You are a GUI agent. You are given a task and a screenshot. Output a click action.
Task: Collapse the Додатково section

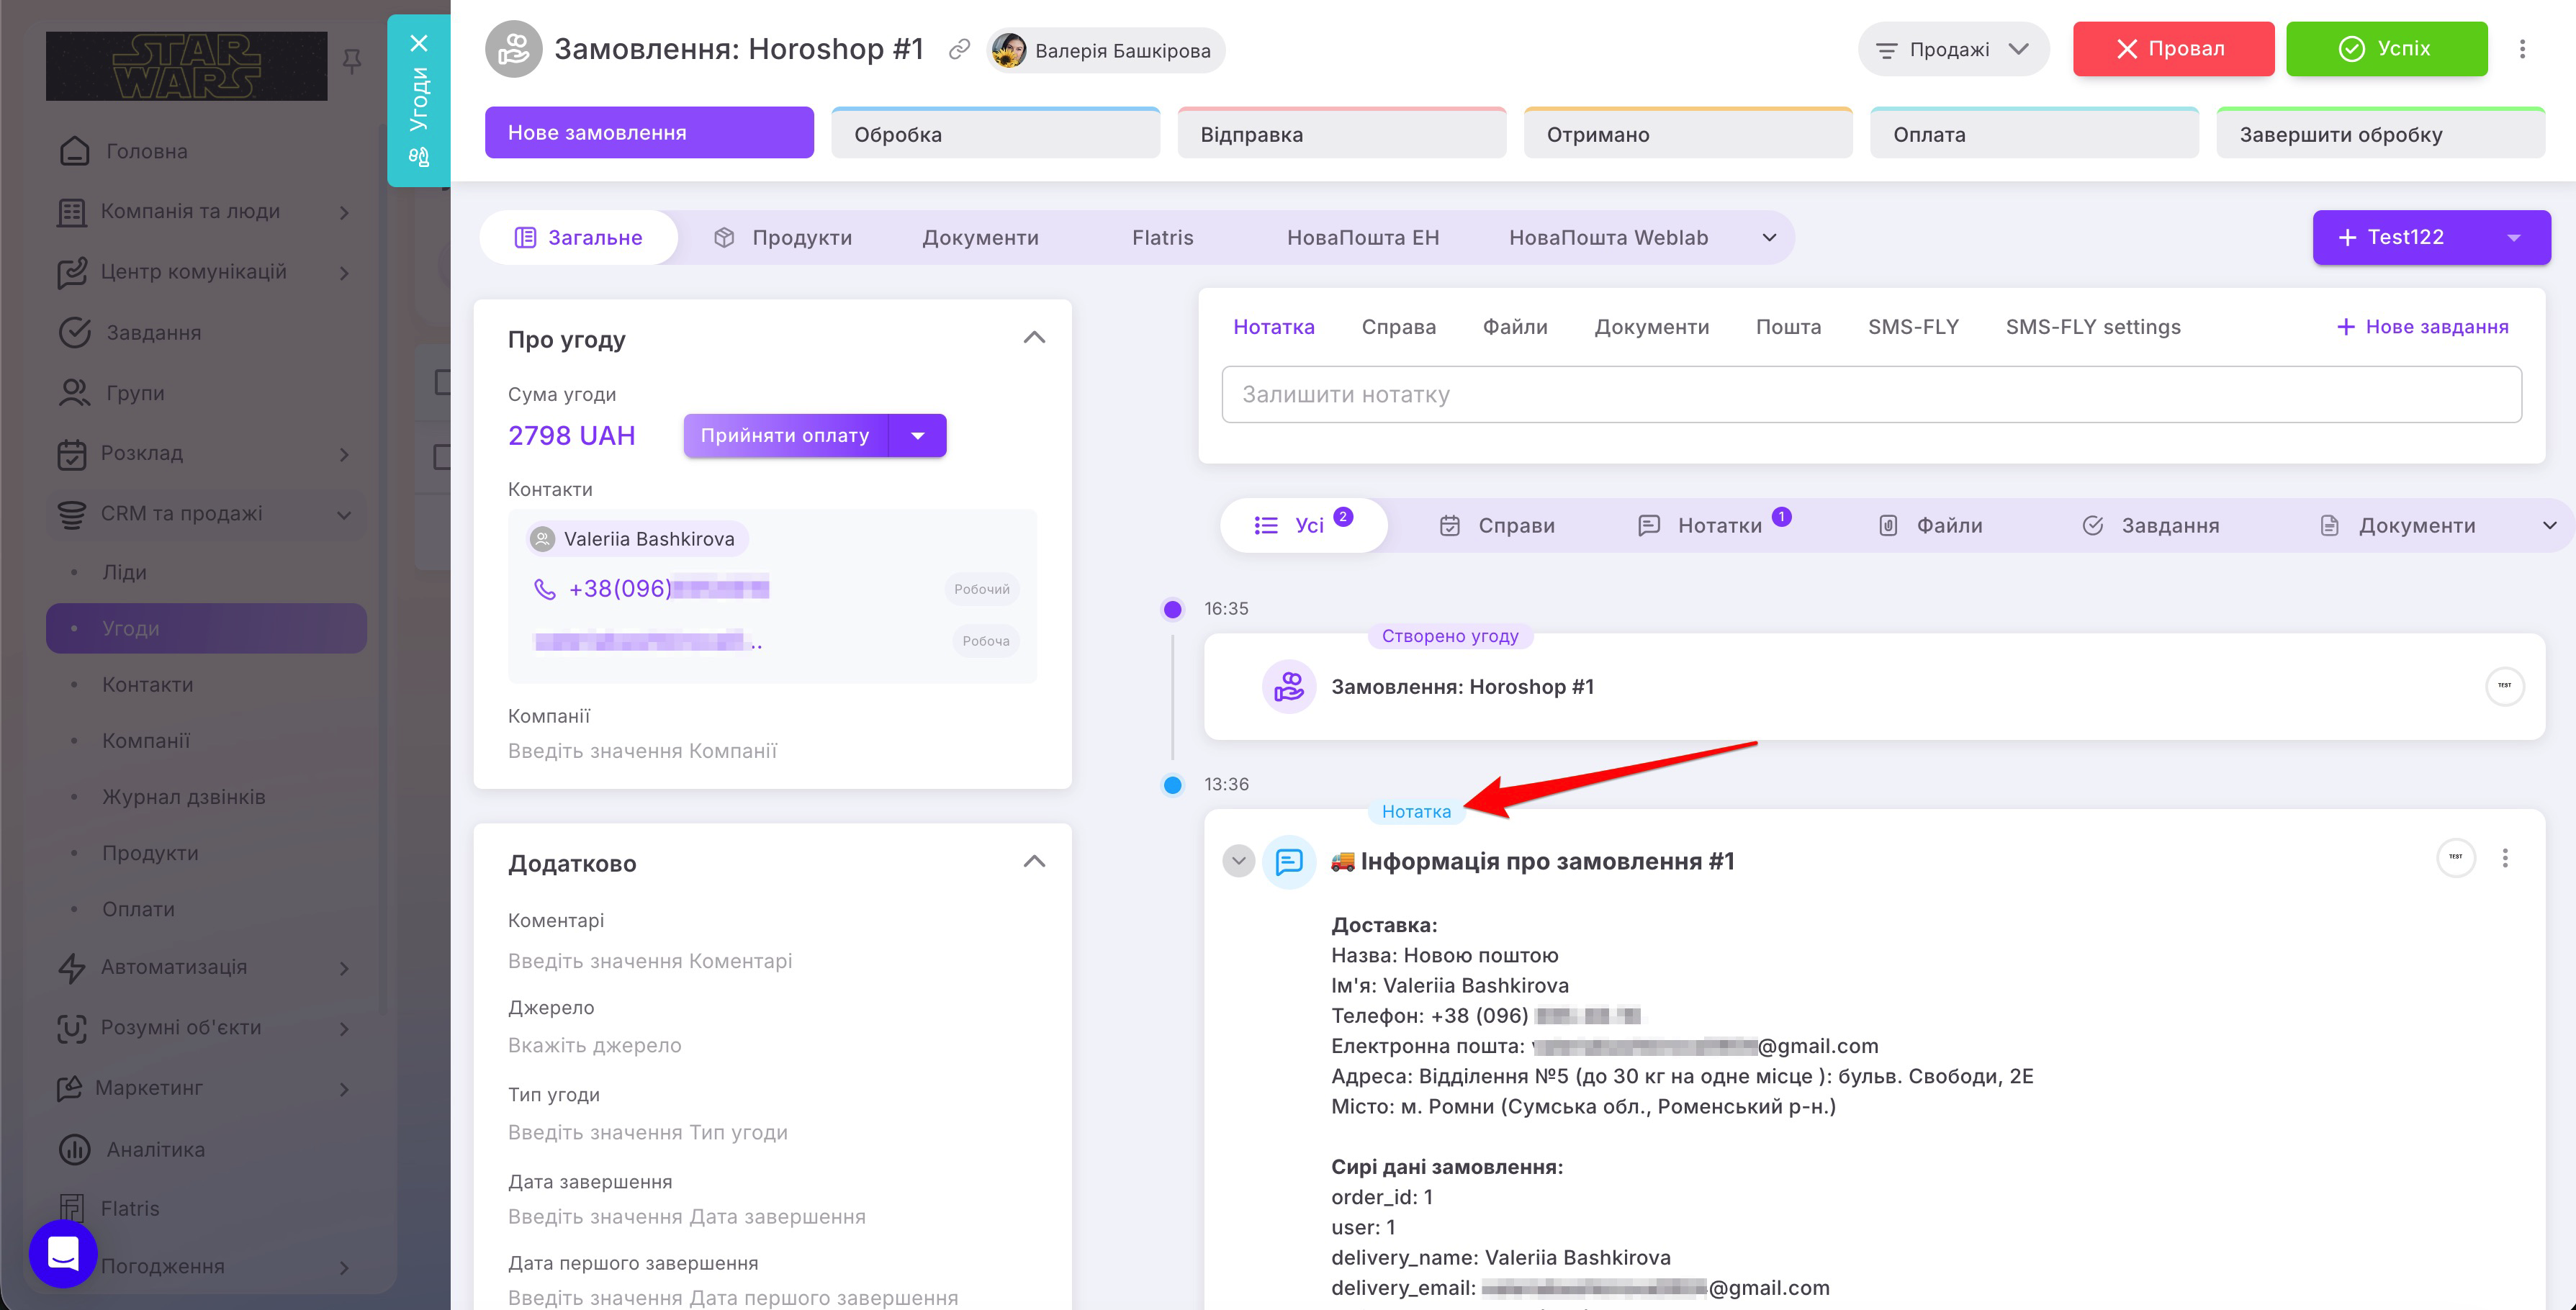click(1034, 862)
